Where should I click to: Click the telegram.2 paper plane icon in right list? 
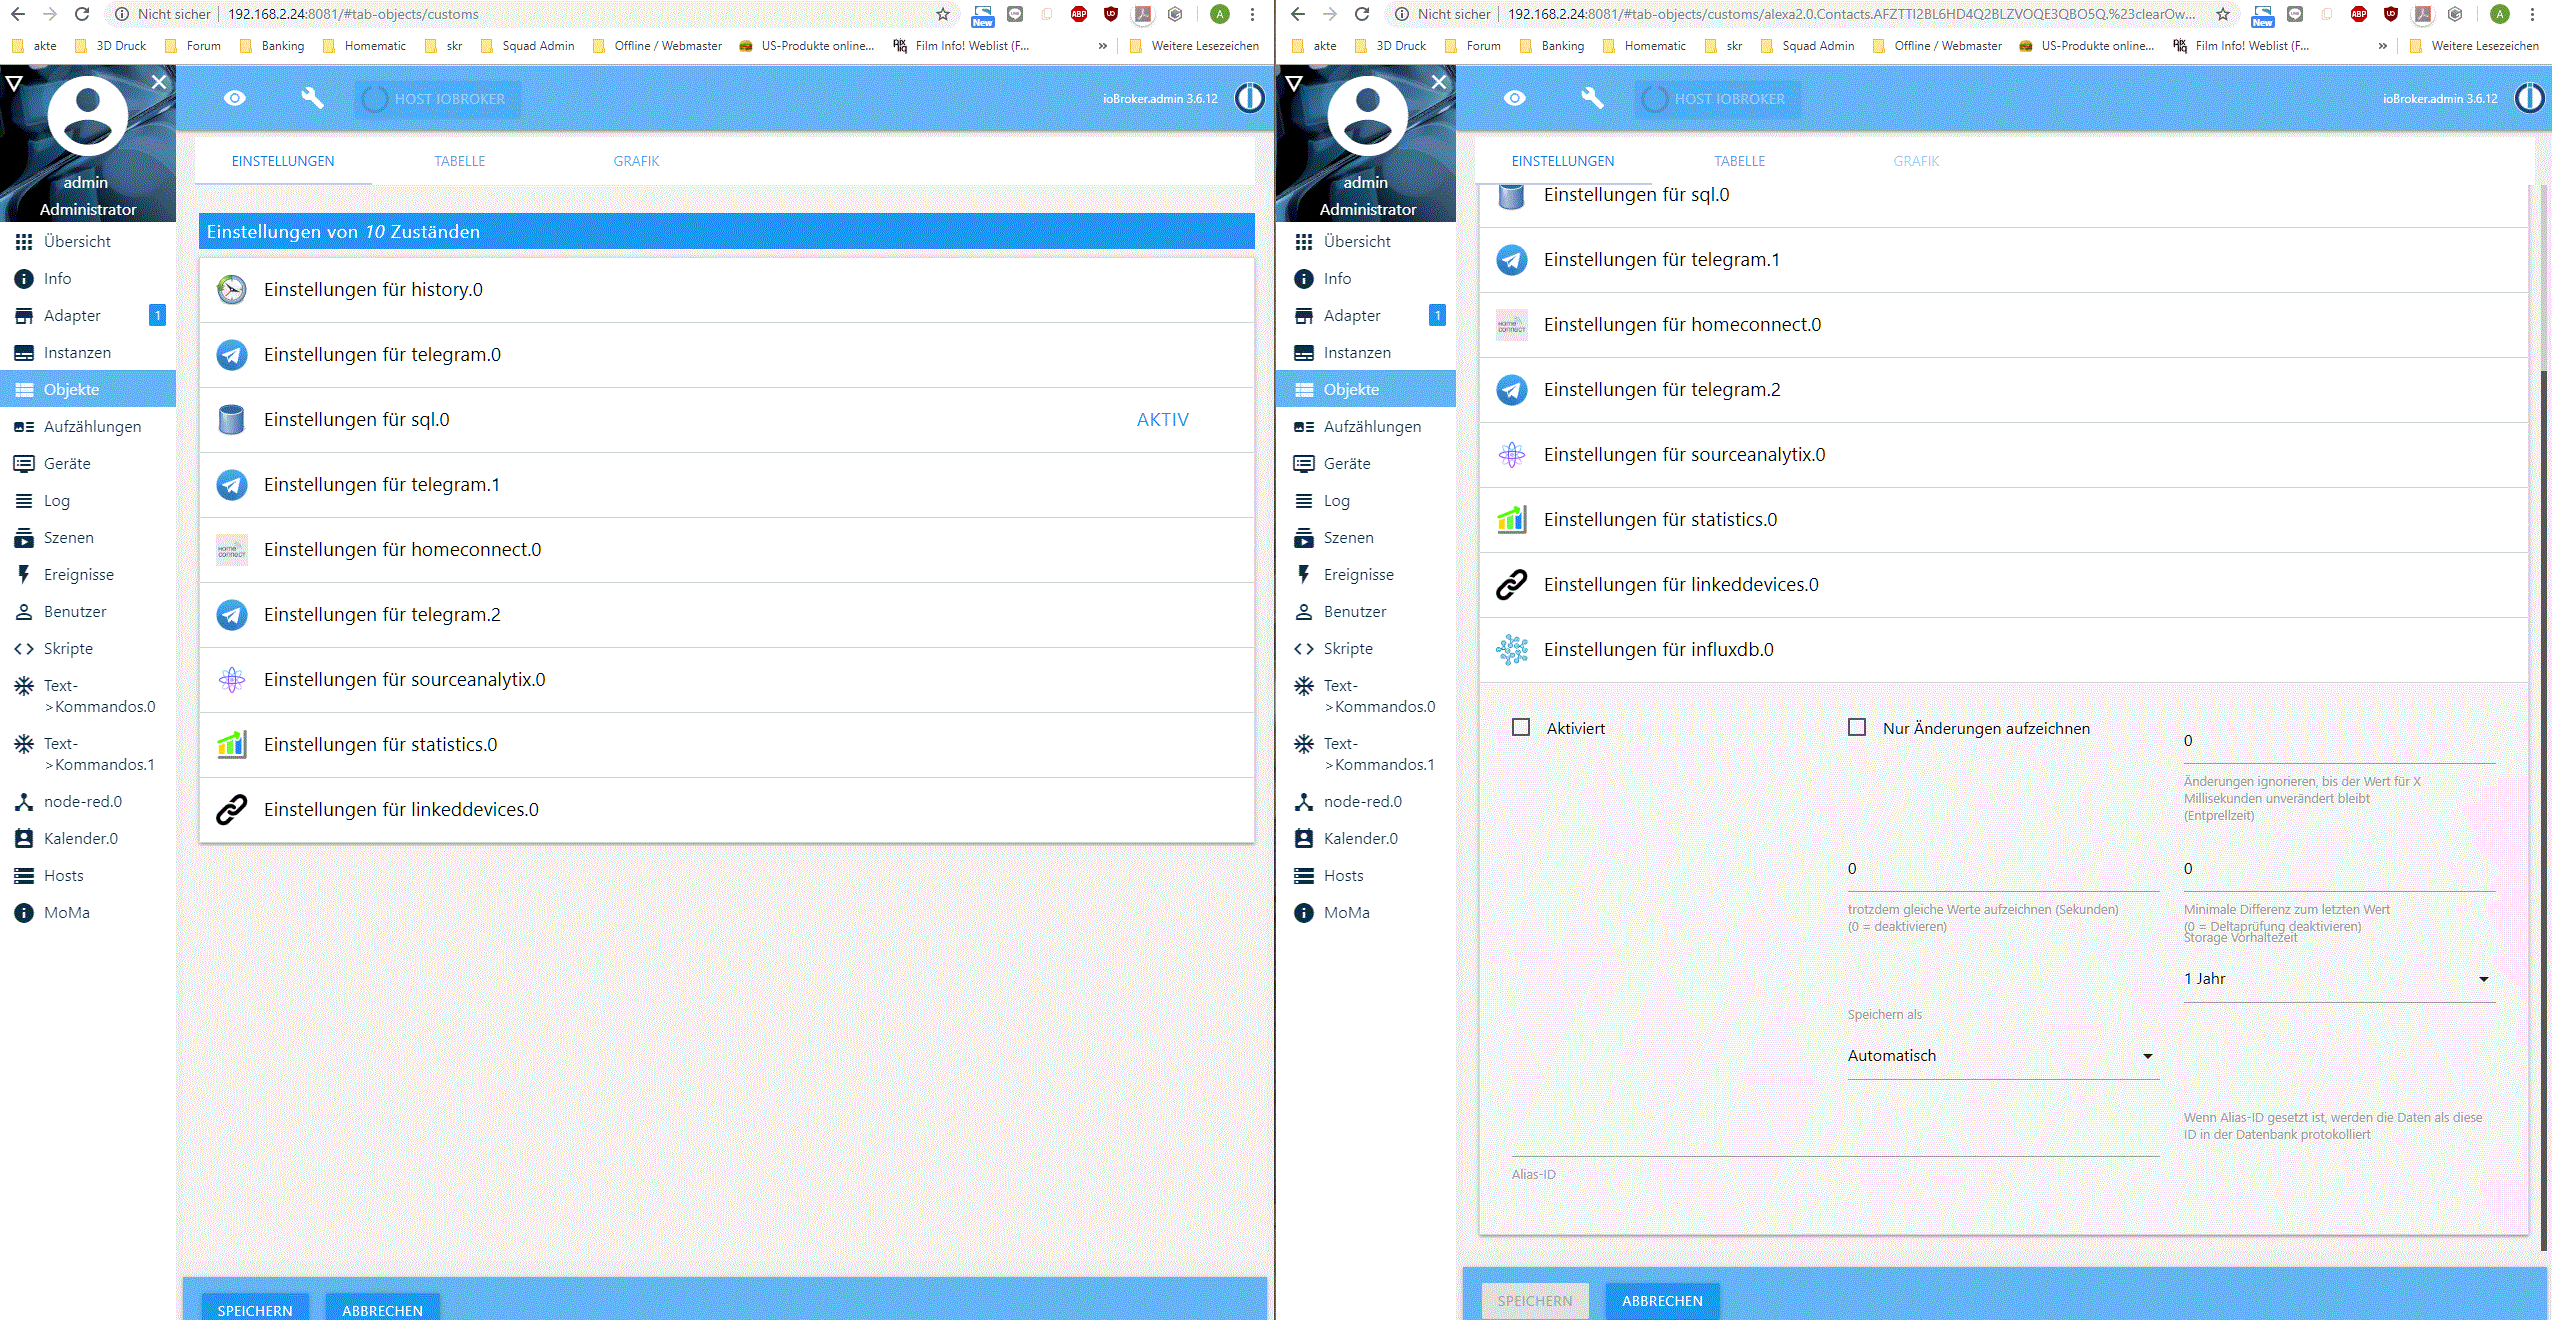tap(1511, 390)
